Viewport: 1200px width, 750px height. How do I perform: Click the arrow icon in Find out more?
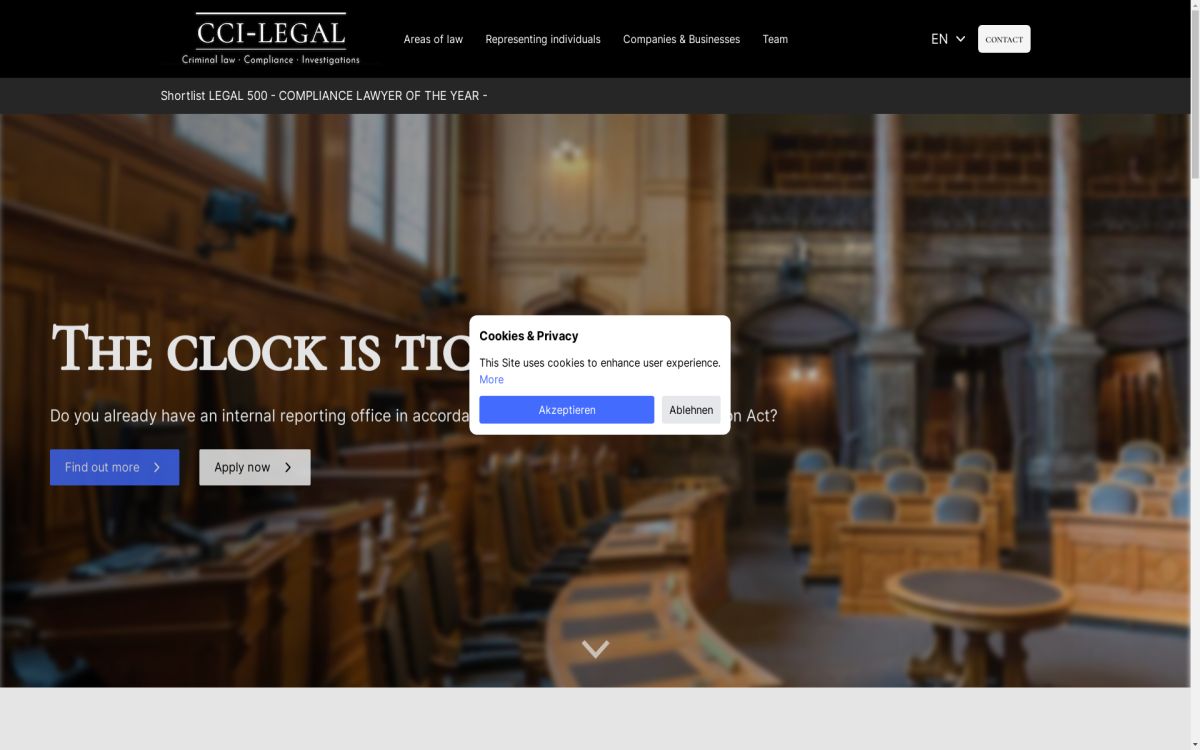pos(157,467)
